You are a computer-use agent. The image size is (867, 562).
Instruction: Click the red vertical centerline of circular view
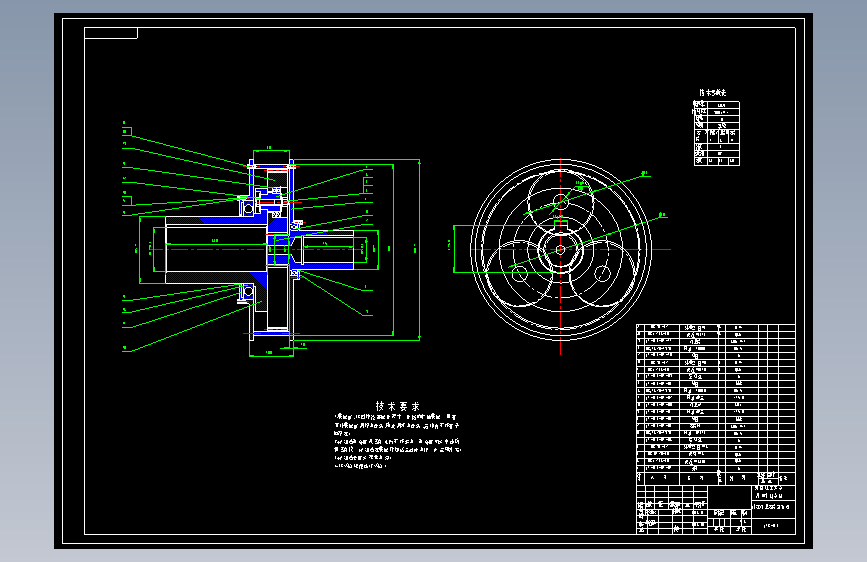coord(560,257)
